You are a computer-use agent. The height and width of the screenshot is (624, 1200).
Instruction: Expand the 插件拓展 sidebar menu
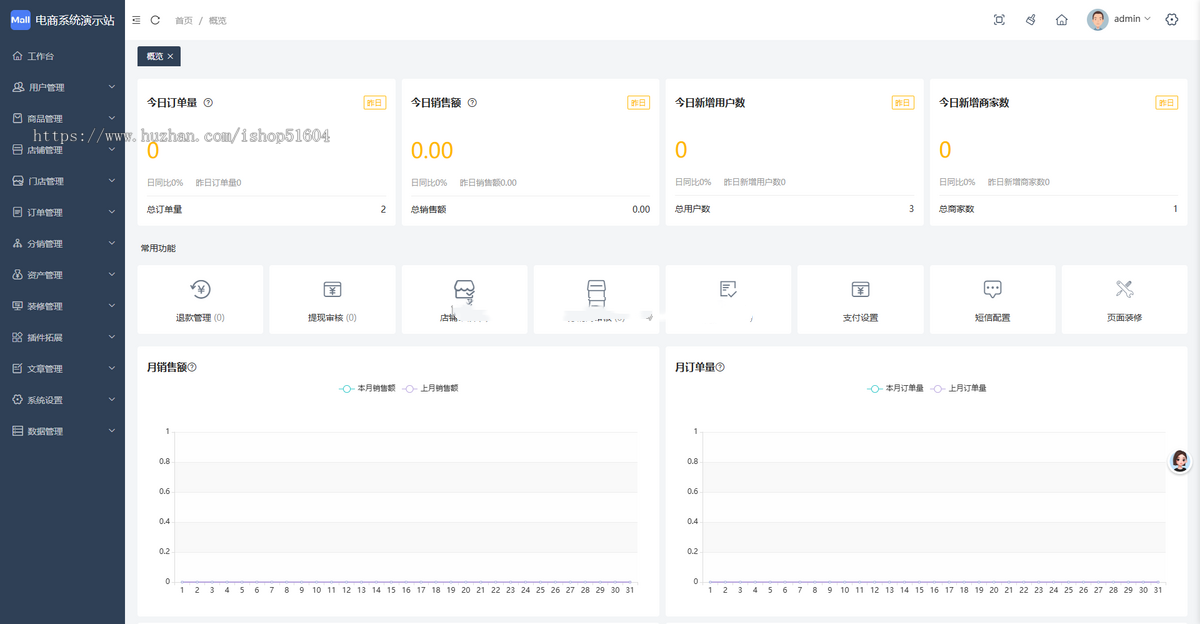62,337
